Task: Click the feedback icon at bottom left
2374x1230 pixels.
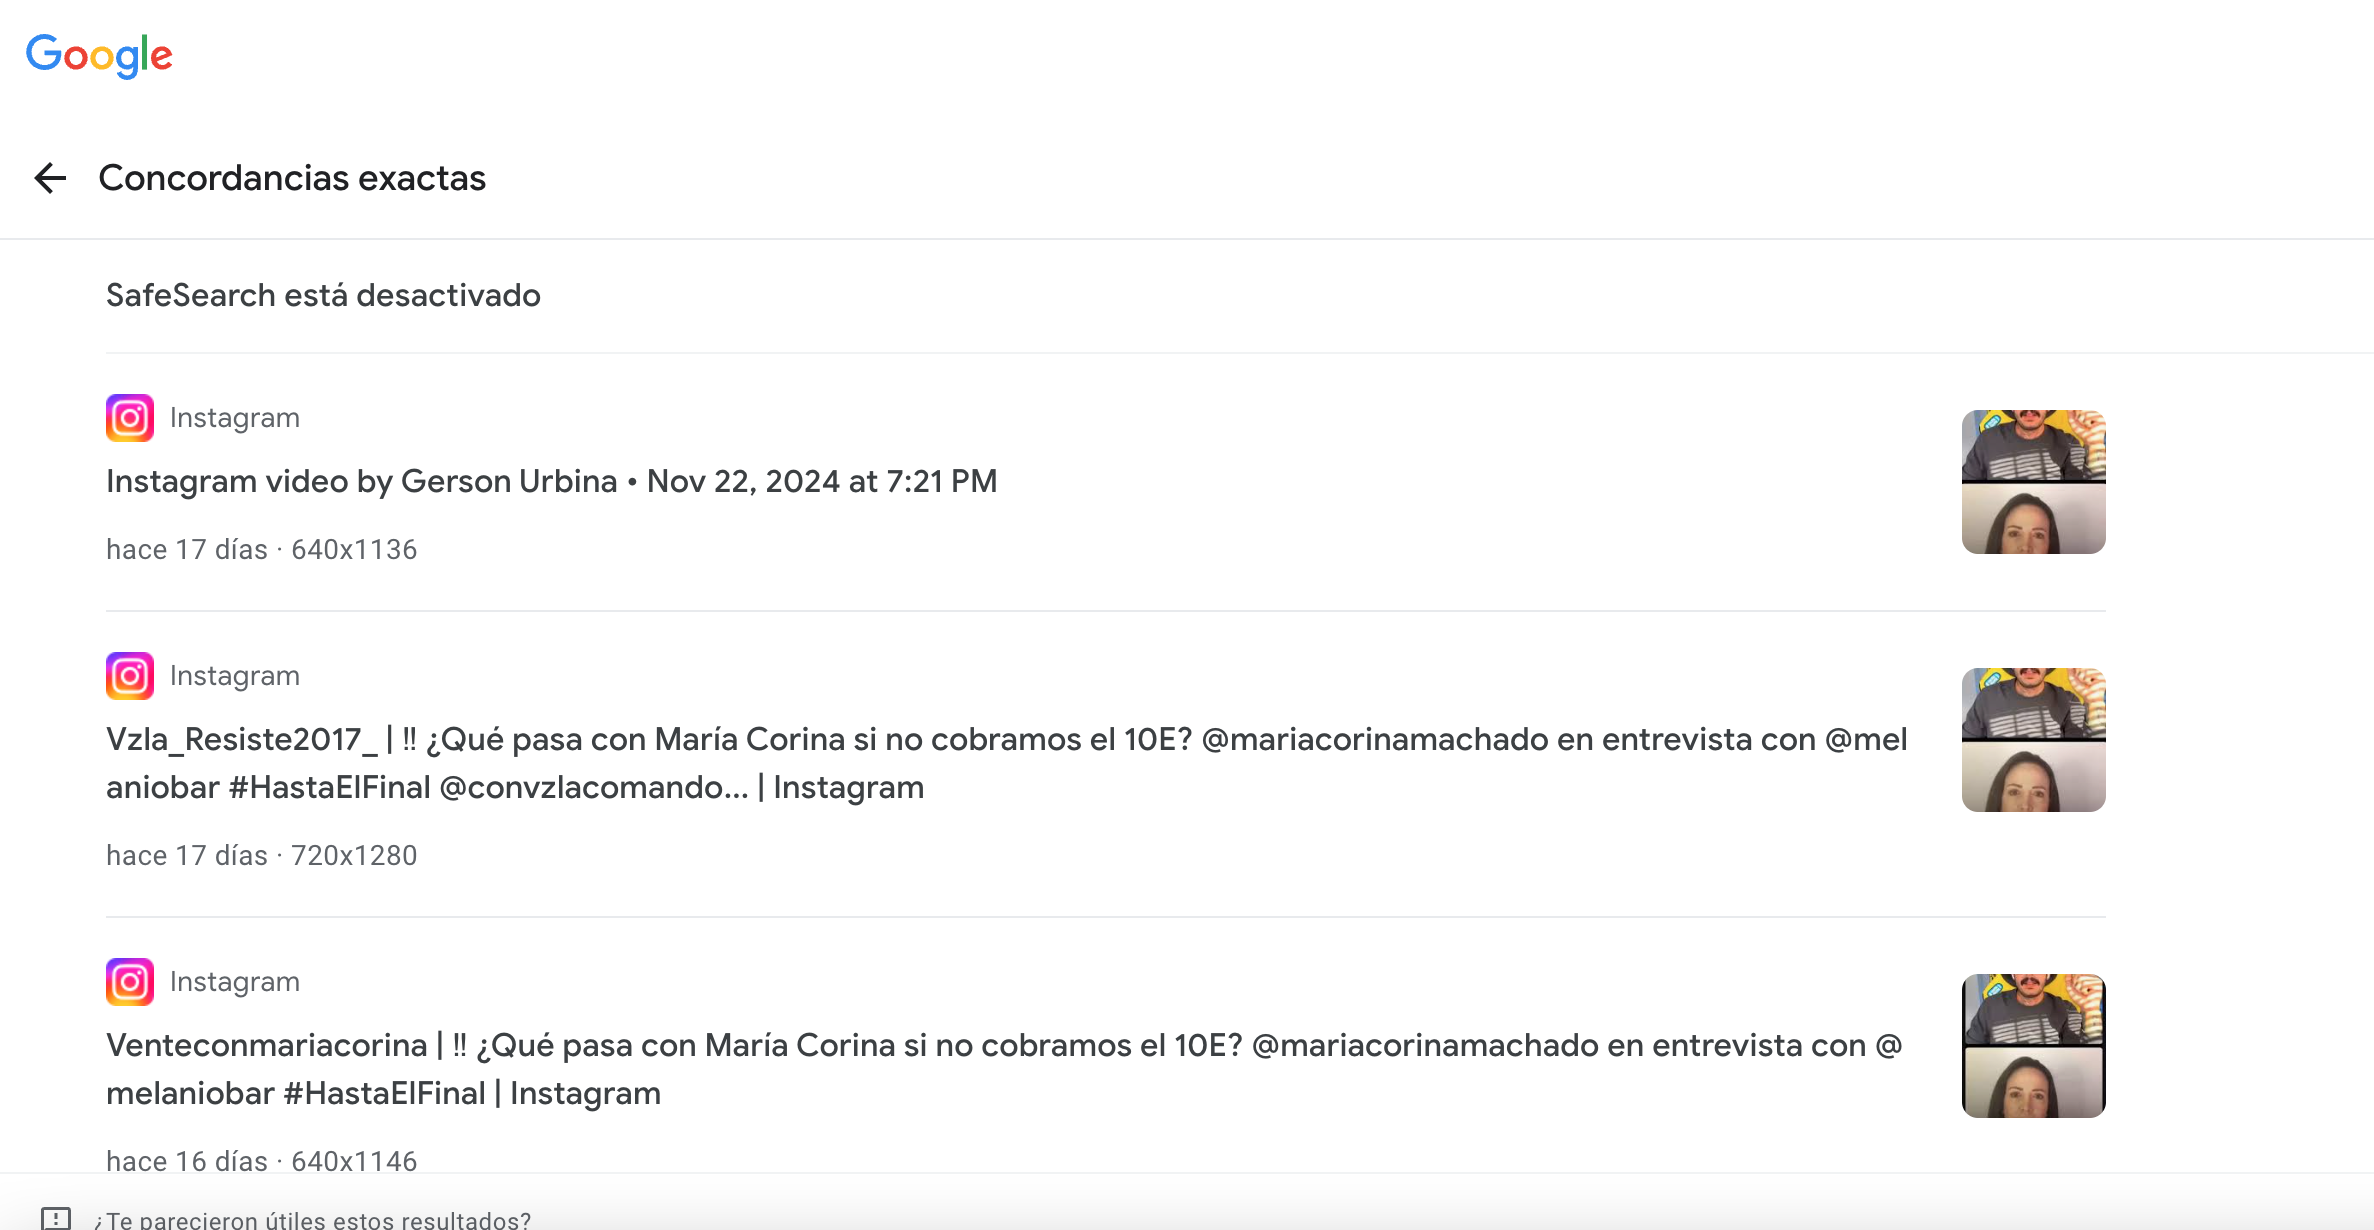Action: [x=56, y=1218]
